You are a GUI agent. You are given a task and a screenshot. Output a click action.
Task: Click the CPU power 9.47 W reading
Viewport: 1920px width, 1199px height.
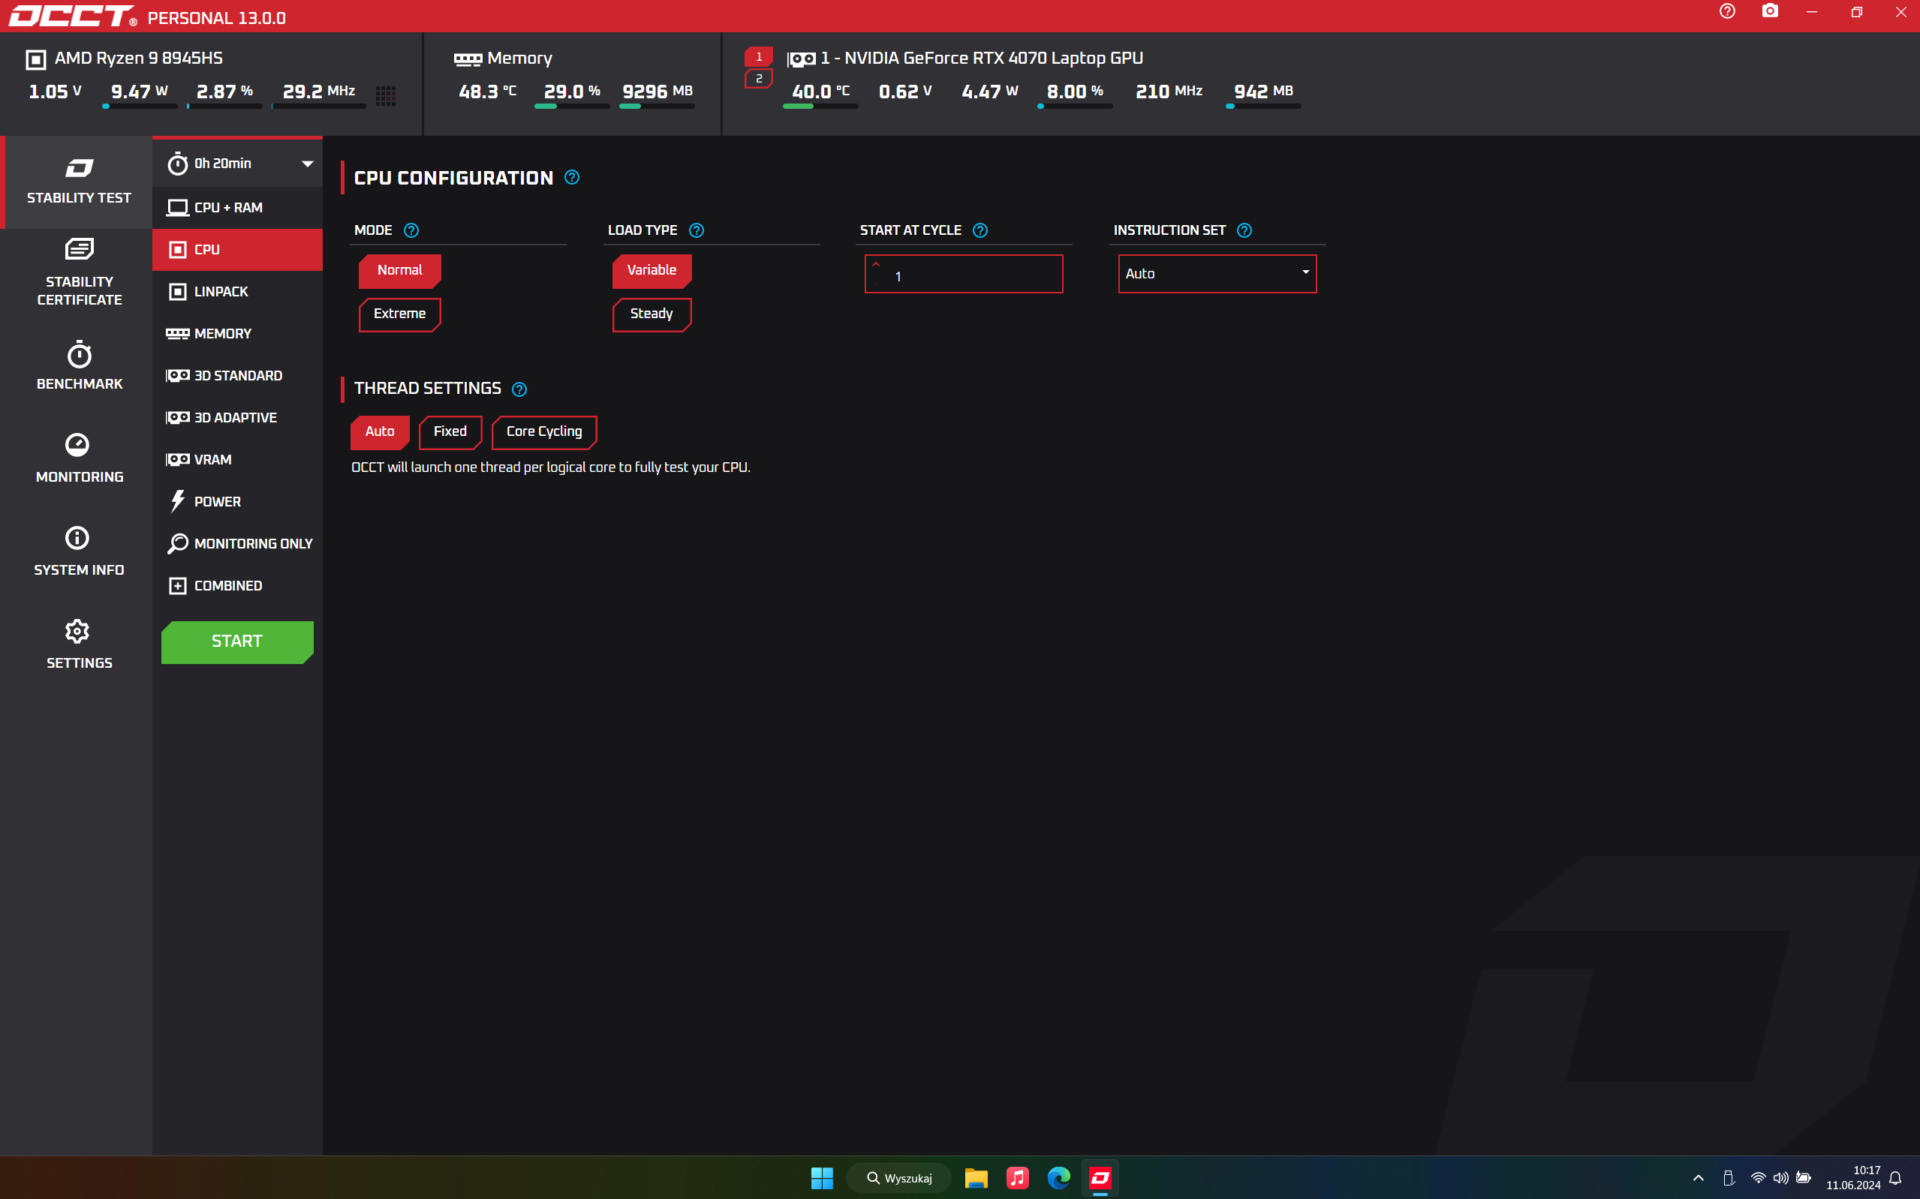139,92
